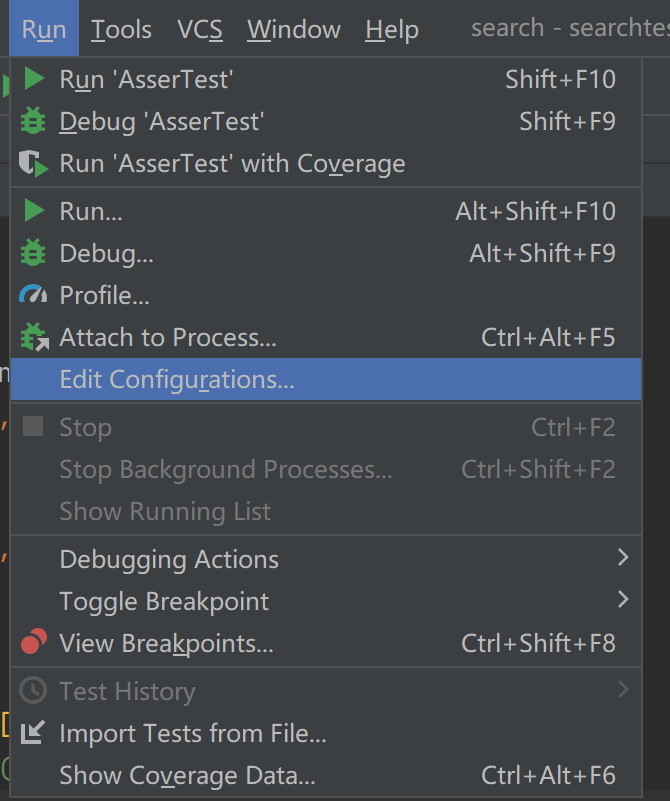Click the green play icon beside Run...
The width and height of the screenshot is (670, 801).
pos(34,211)
